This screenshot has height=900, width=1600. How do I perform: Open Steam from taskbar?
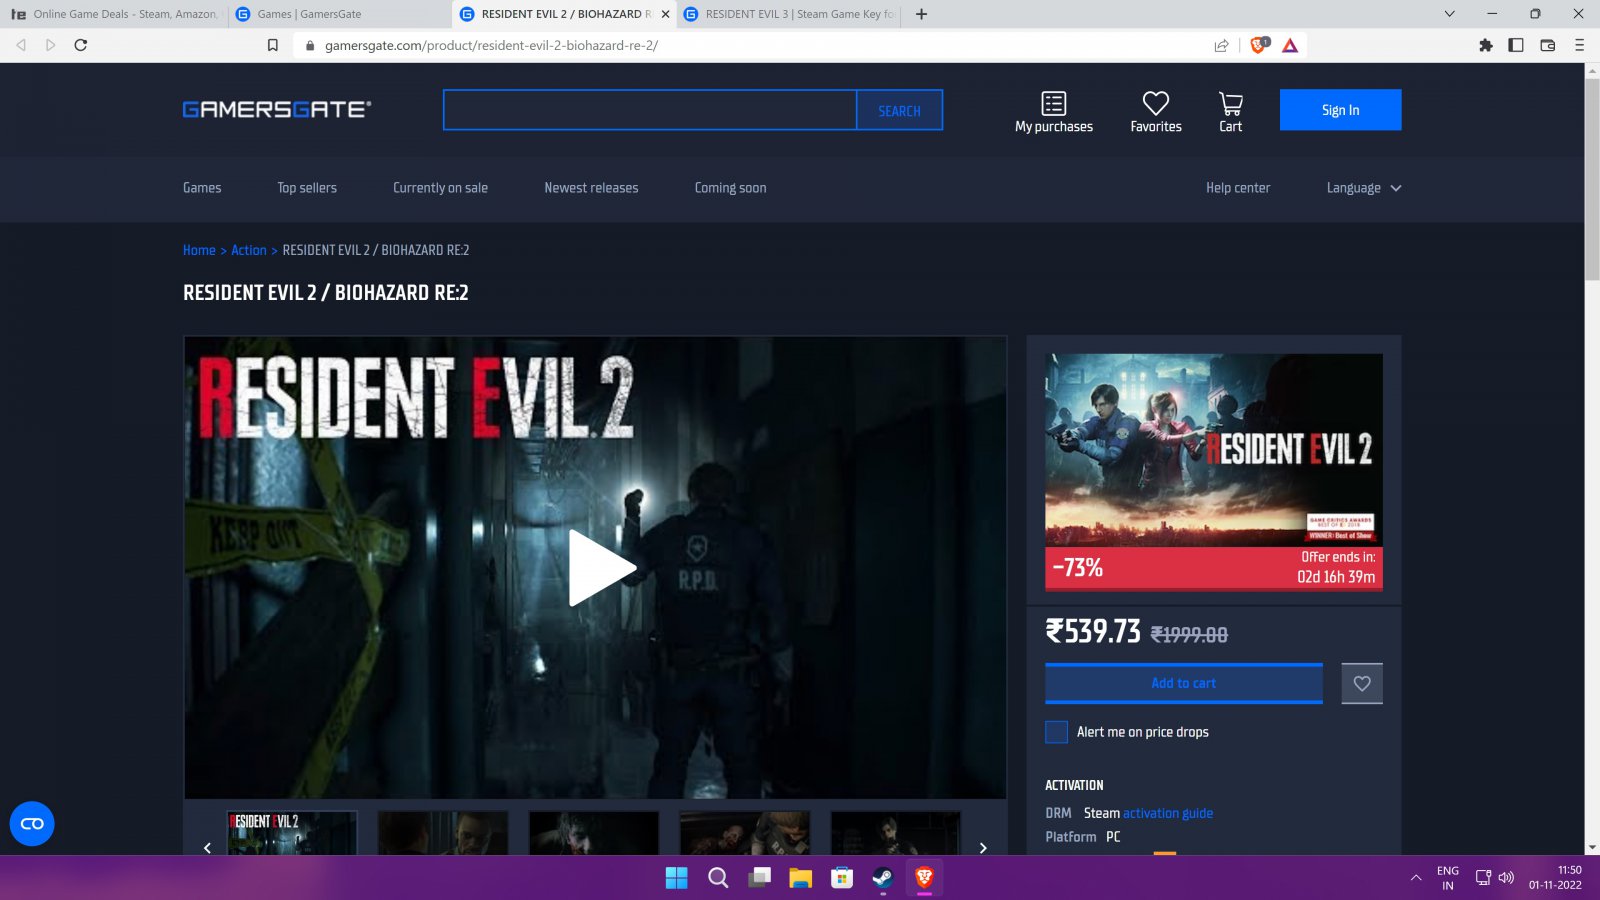[882, 878]
